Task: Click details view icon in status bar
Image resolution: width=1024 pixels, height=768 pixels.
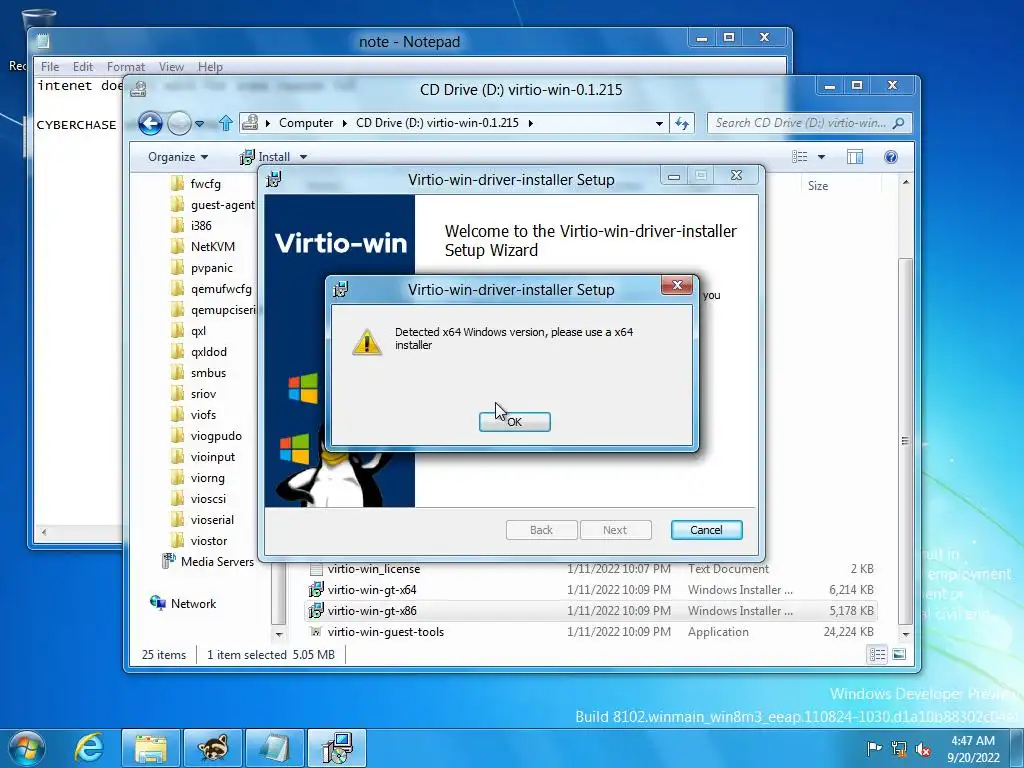Action: [877, 654]
